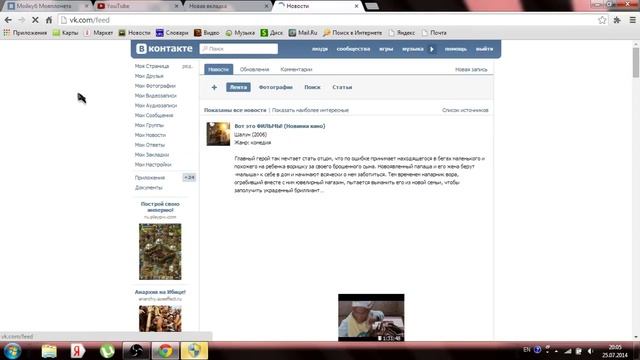Open Поиск в Интернете bookmark
640x360 pixels.
point(352,33)
